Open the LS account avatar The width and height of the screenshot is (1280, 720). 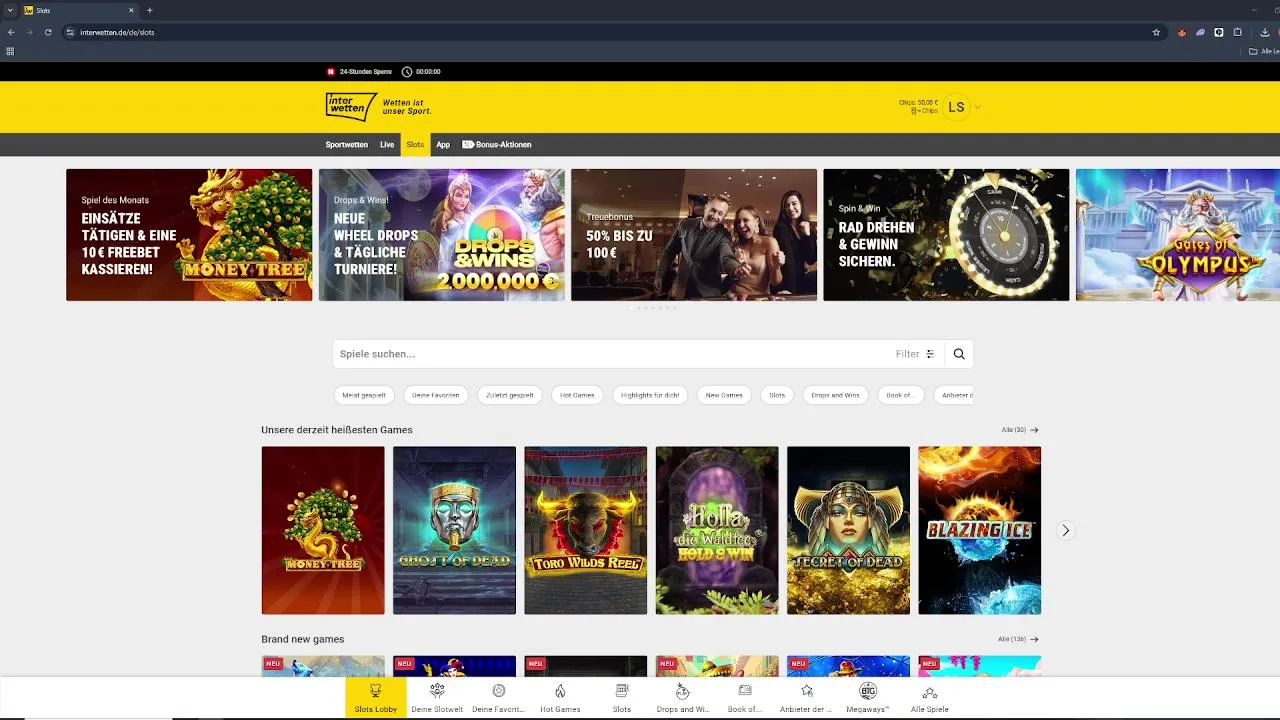click(956, 107)
